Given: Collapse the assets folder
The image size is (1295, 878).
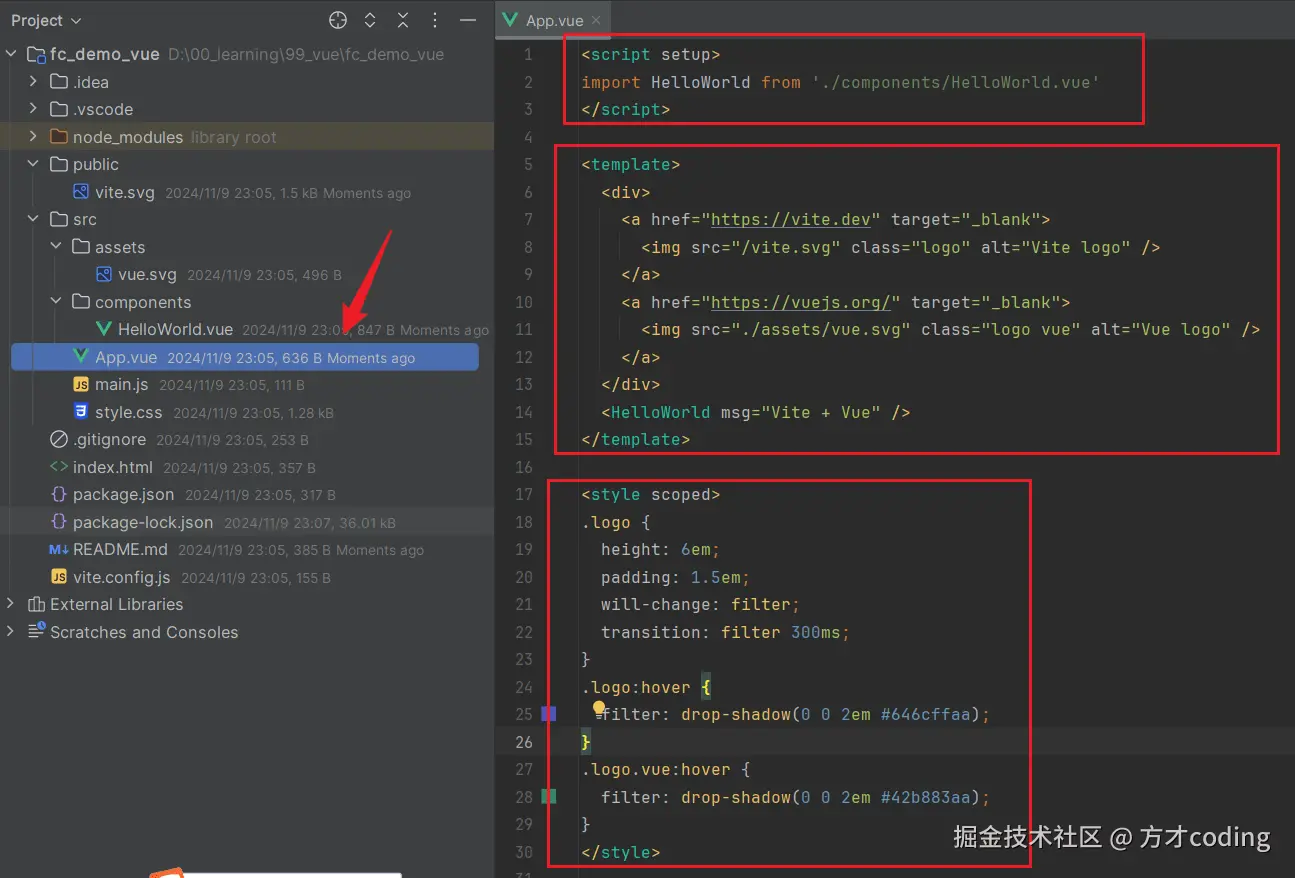Looking at the screenshot, I should (x=56, y=247).
